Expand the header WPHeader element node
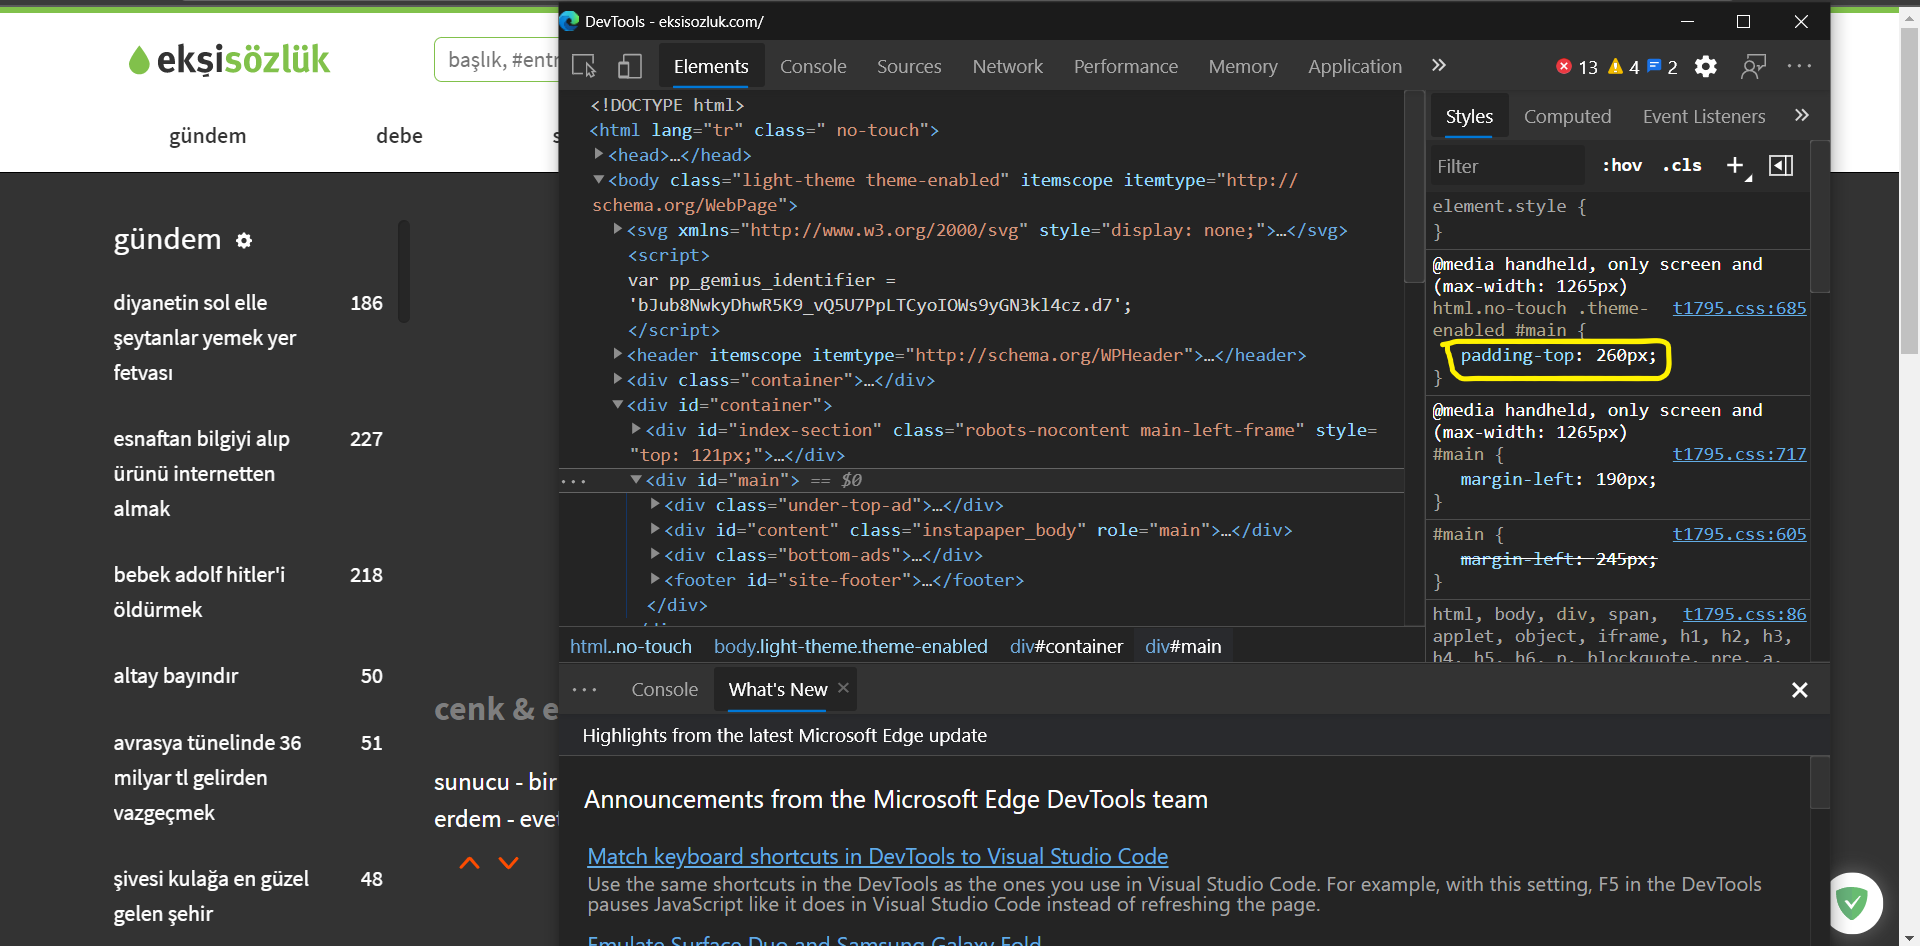Image resolution: width=1920 pixels, height=946 pixels. (617, 354)
